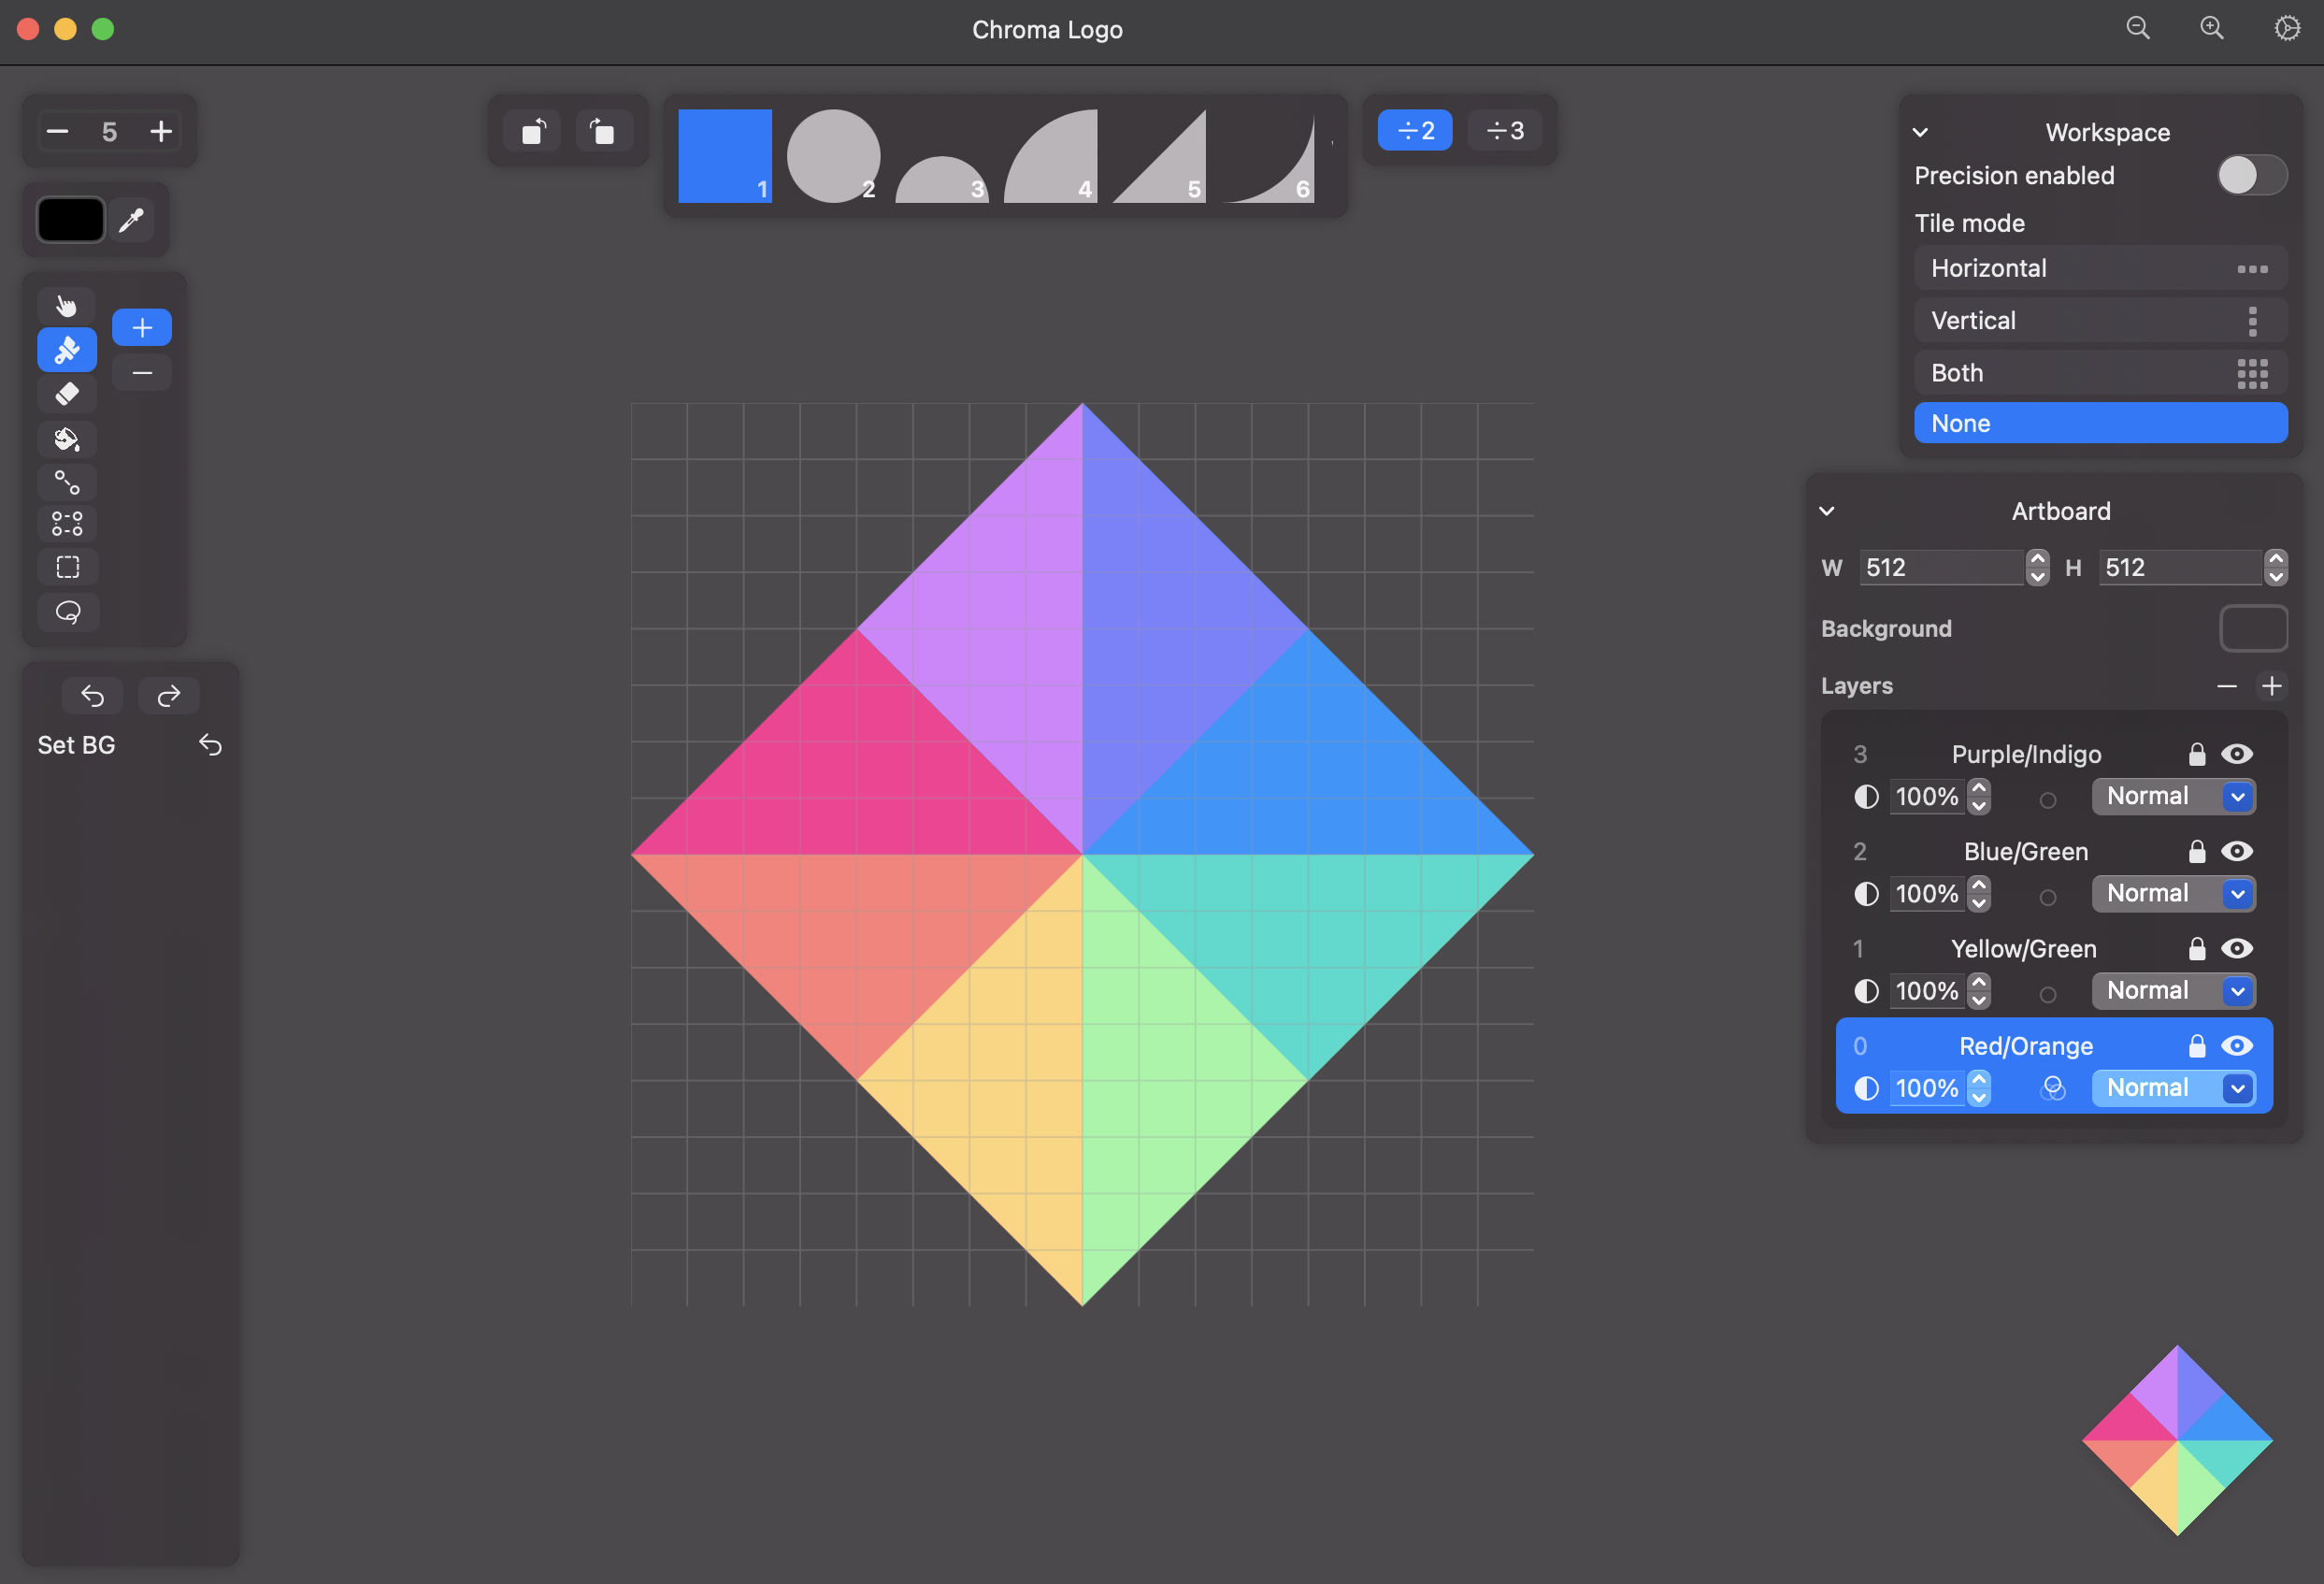Toggle visibility of Blue/Green layer
Viewport: 2324px width, 1584px height.
tap(2236, 851)
